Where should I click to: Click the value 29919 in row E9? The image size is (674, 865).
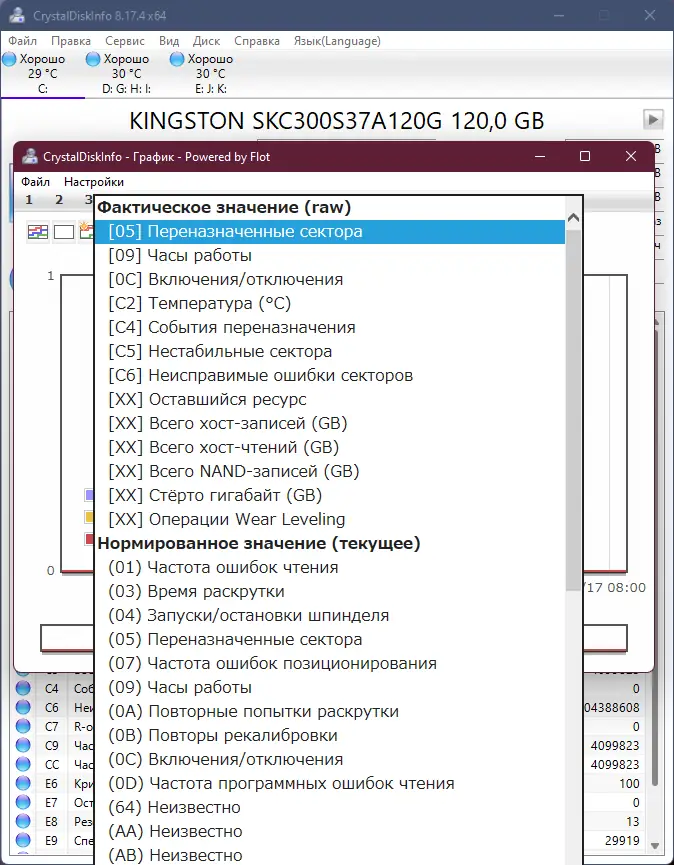[622, 841]
